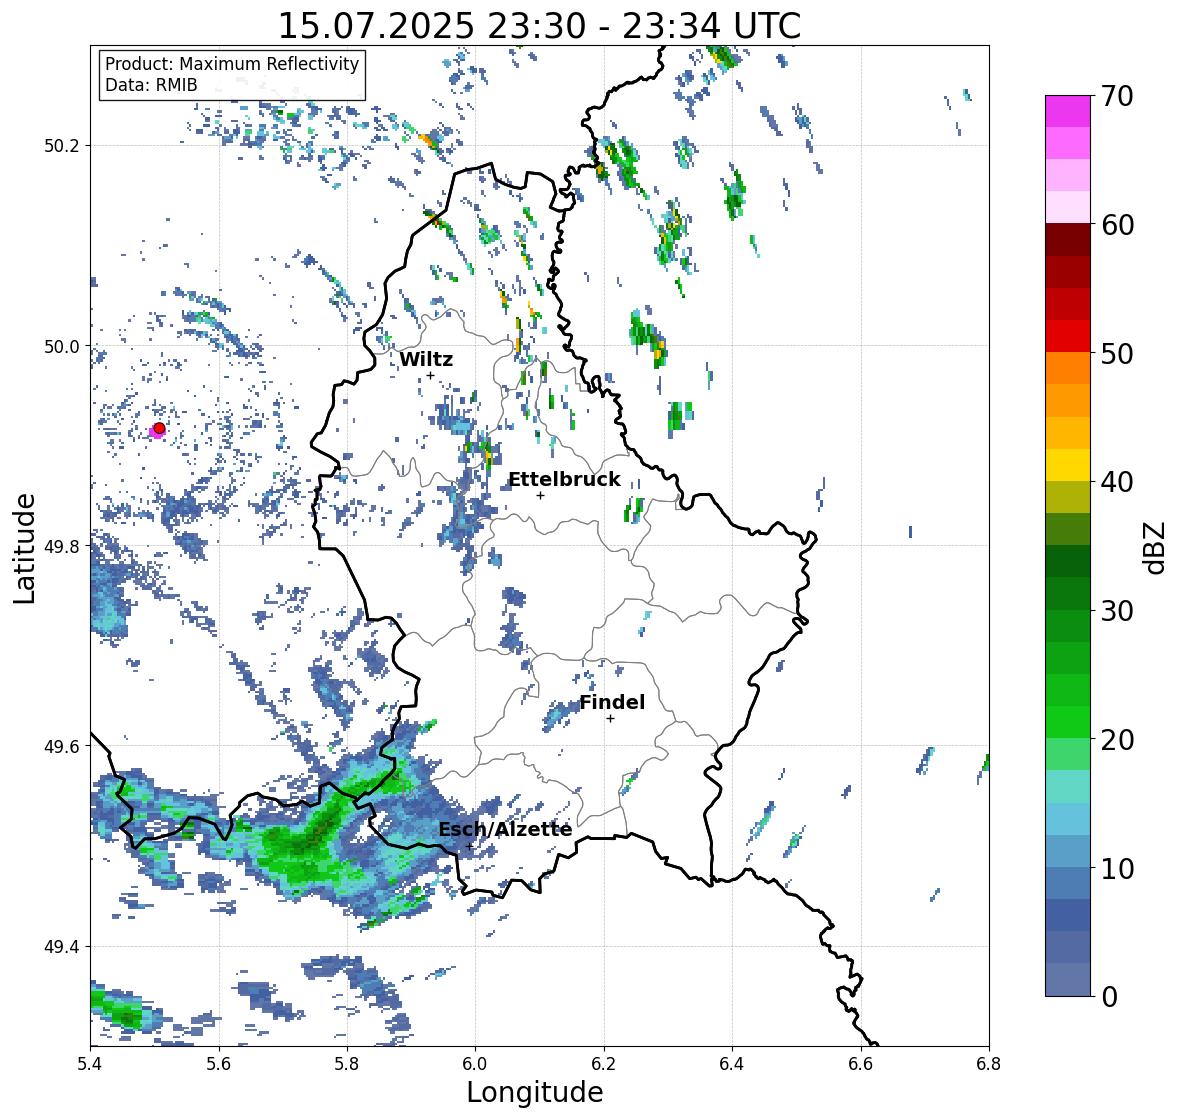Click the 20 dBZ colorbar tick label

point(1117,740)
